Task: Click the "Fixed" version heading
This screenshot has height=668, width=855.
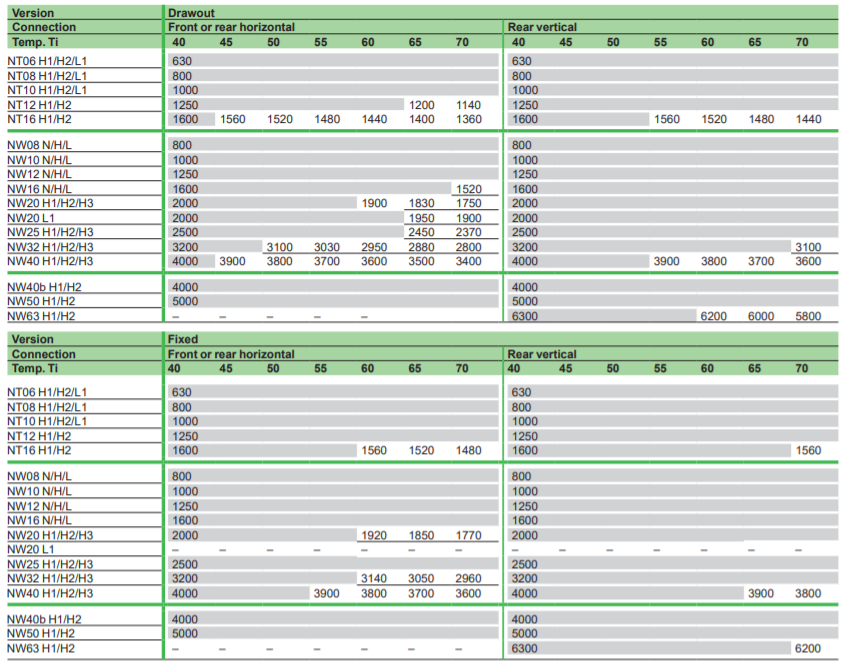Action: [183, 339]
